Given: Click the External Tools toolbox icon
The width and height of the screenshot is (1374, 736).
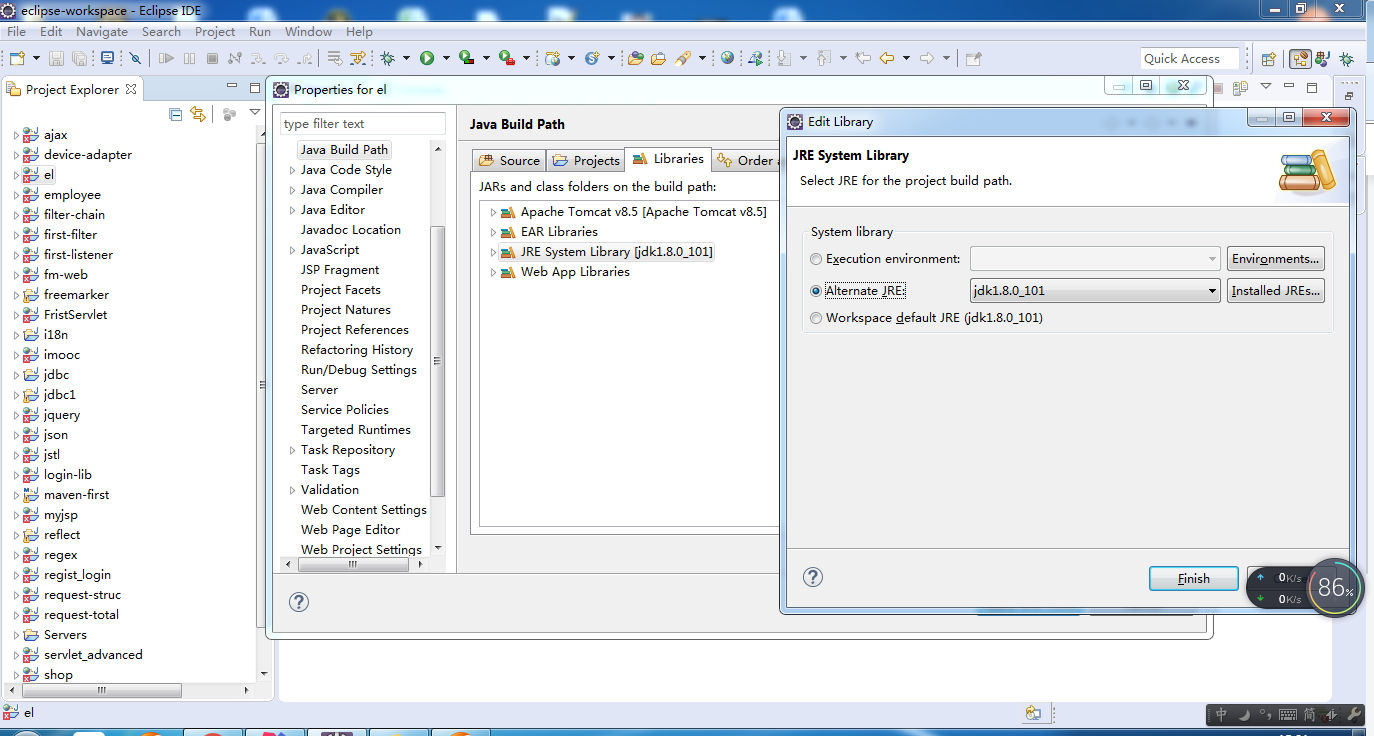Looking at the screenshot, I should pyautogui.click(x=507, y=59).
